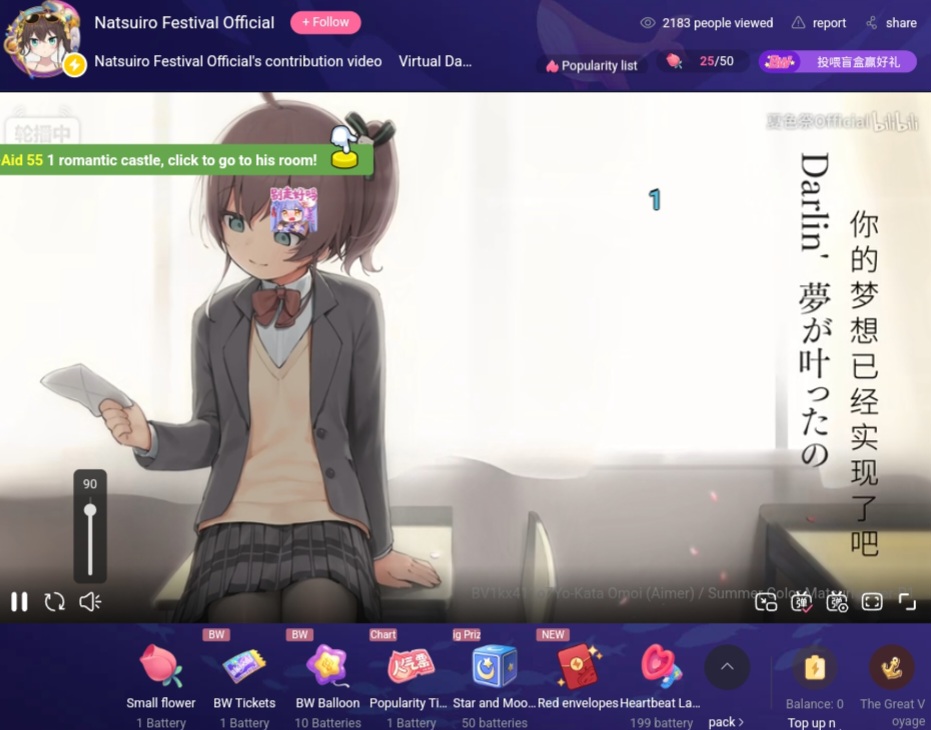The height and width of the screenshot is (730, 931).
Task: Open The Great Voyage anchor icon
Action: click(x=892, y=668)
